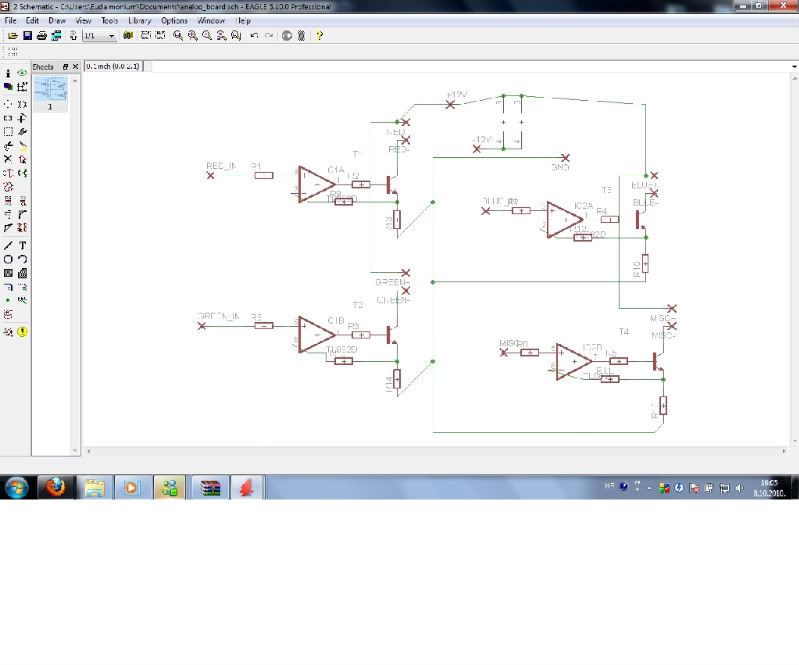The height and width of the screenshot is (665, 799).
Task: Select the Delete (X) tool
Action: click(x=8, y=159)
